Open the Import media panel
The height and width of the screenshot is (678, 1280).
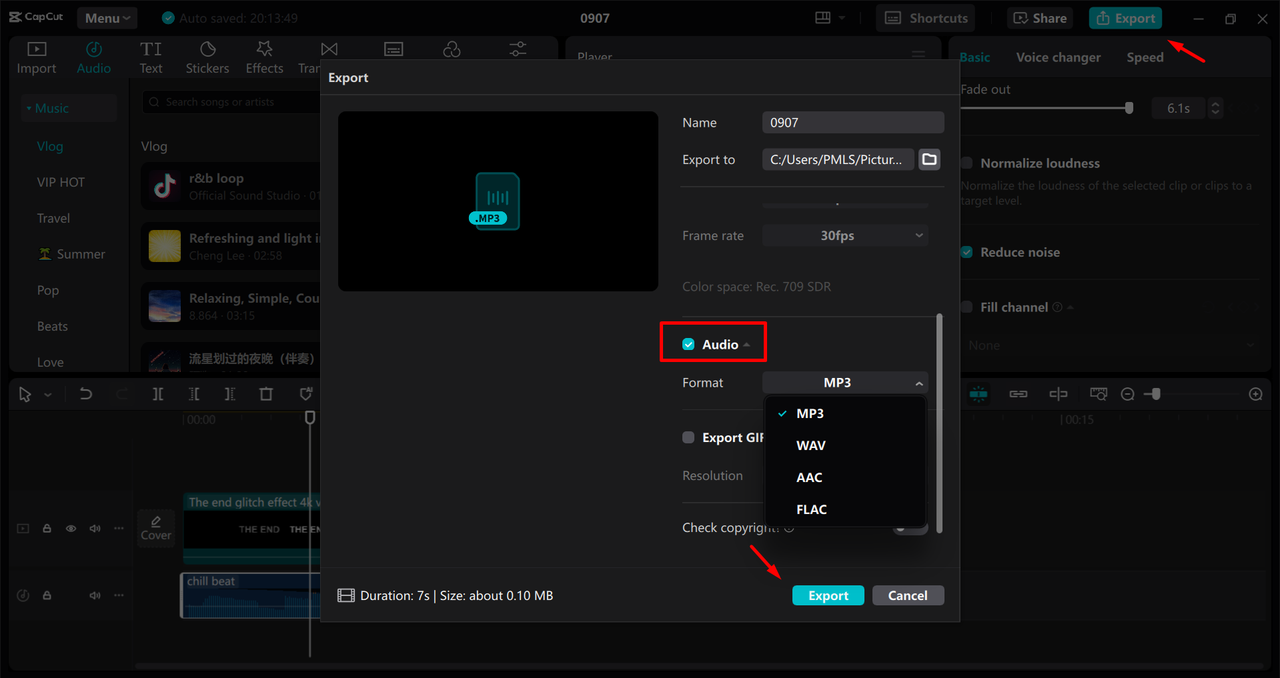(36, 57)
